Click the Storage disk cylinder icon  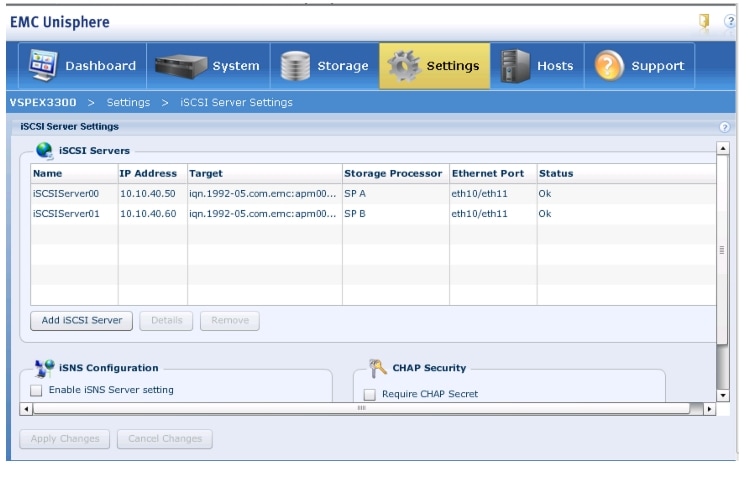295,66
